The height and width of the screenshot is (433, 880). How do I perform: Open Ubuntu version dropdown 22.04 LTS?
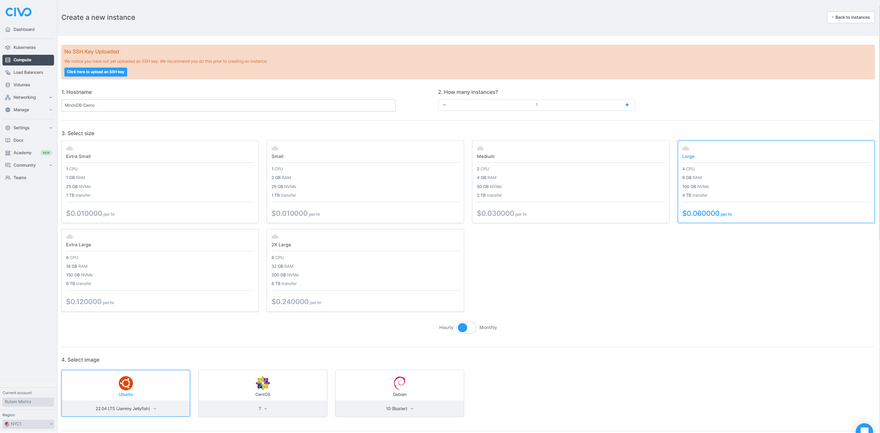[x=126, y=409]
